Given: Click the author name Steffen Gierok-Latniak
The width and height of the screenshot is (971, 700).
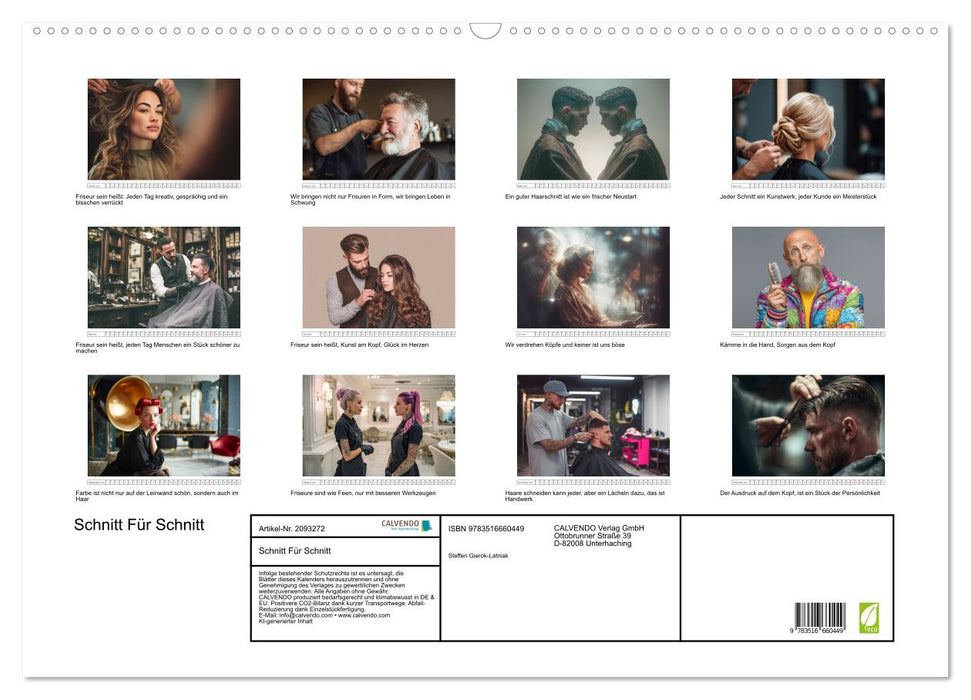Looking at the screenshot, I should [x=478, y=555].
